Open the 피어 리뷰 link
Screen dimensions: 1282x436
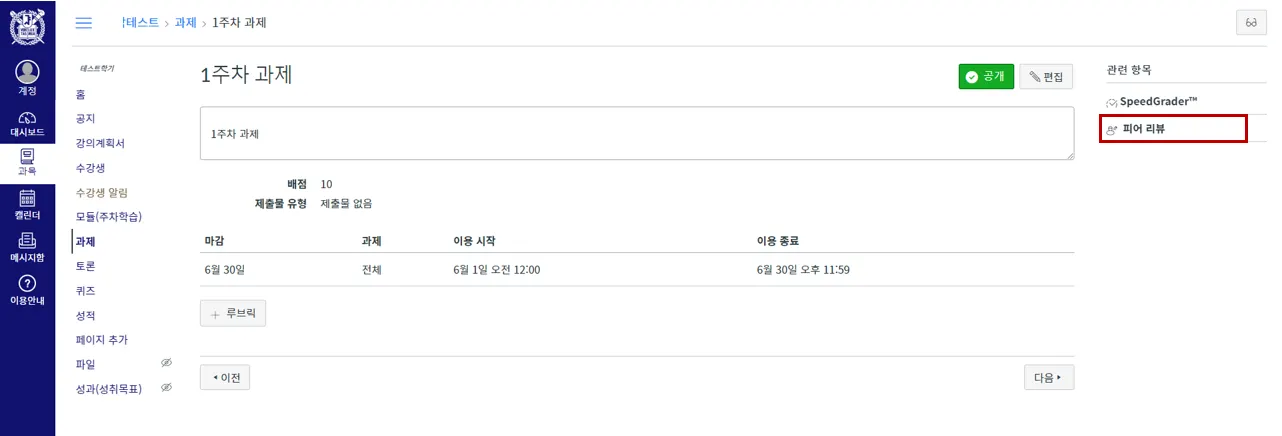pyautogui.click(x=1143, y=129)
